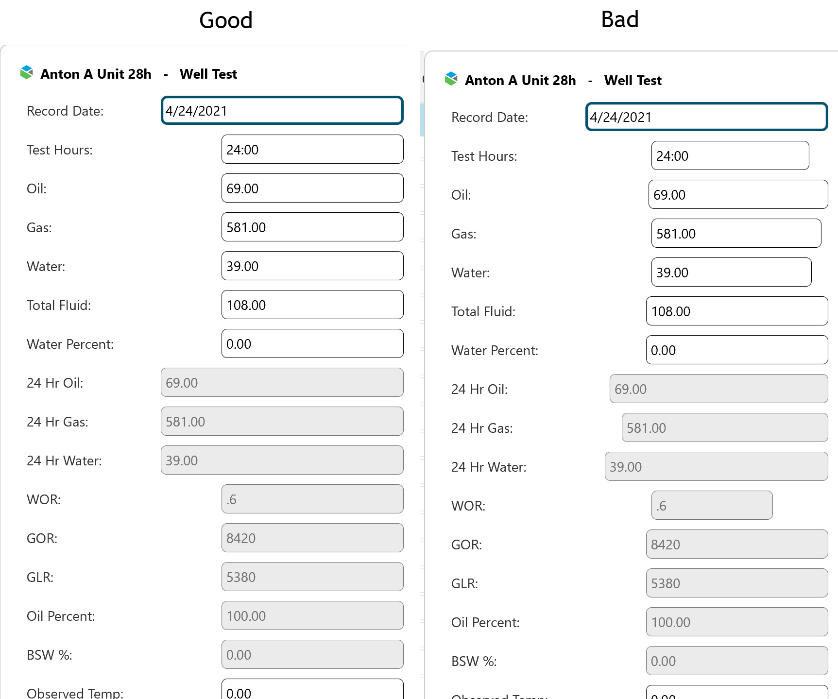Screen dimensions: 838x699
Task: Click the 24 Hr Gas field in the Bad panel
Action: pyautogui.click(x=725, y=428)
